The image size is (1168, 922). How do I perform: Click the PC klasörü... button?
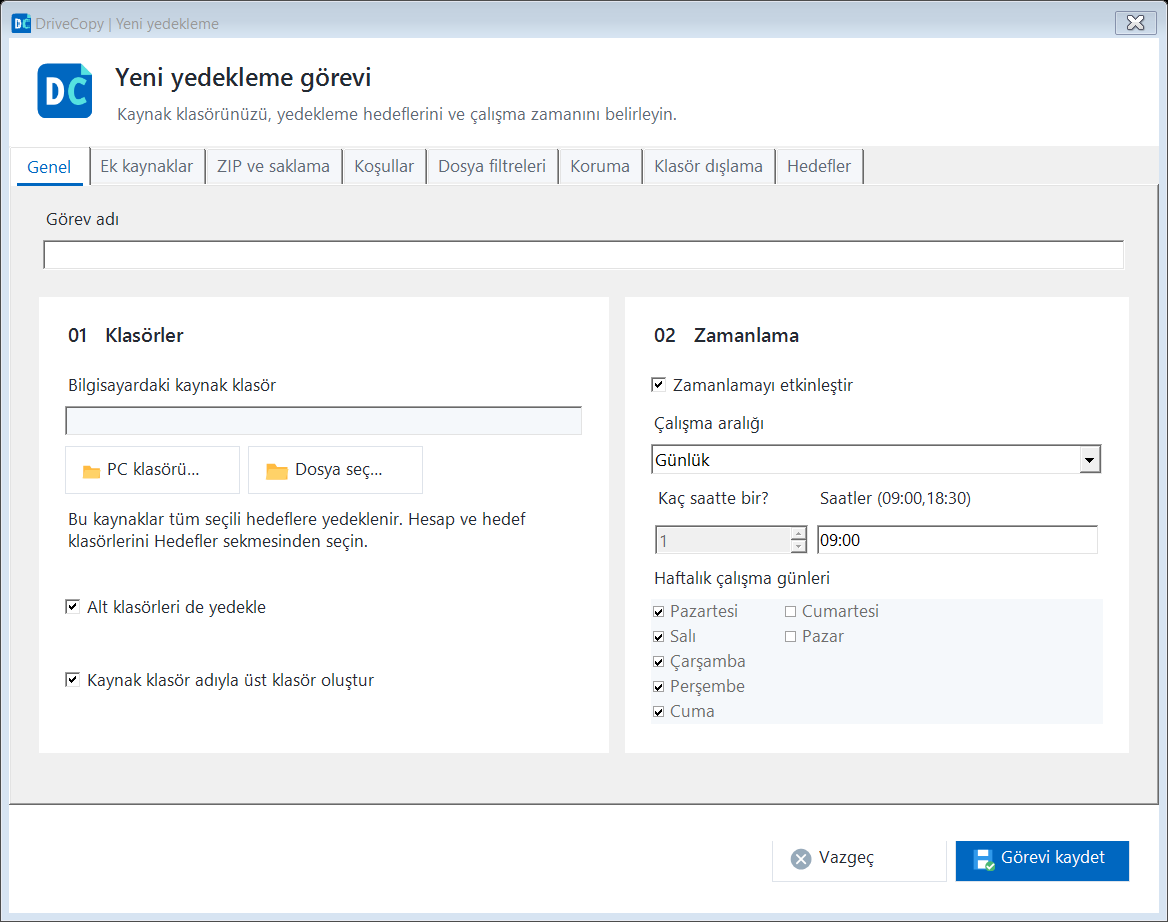coord(153,470)
